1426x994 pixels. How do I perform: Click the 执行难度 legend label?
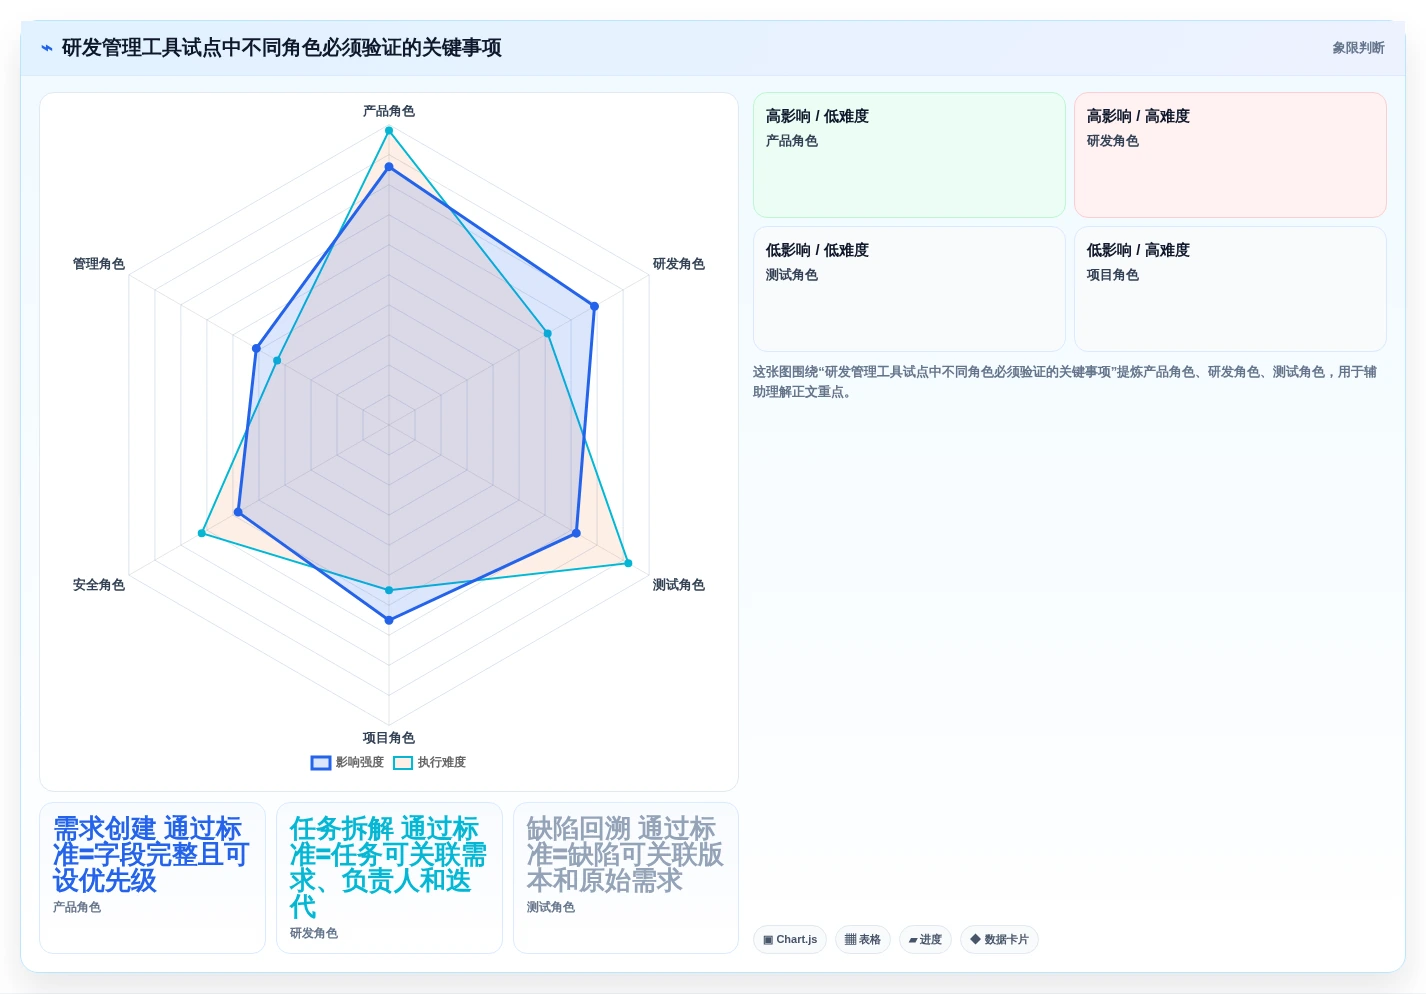442,763
